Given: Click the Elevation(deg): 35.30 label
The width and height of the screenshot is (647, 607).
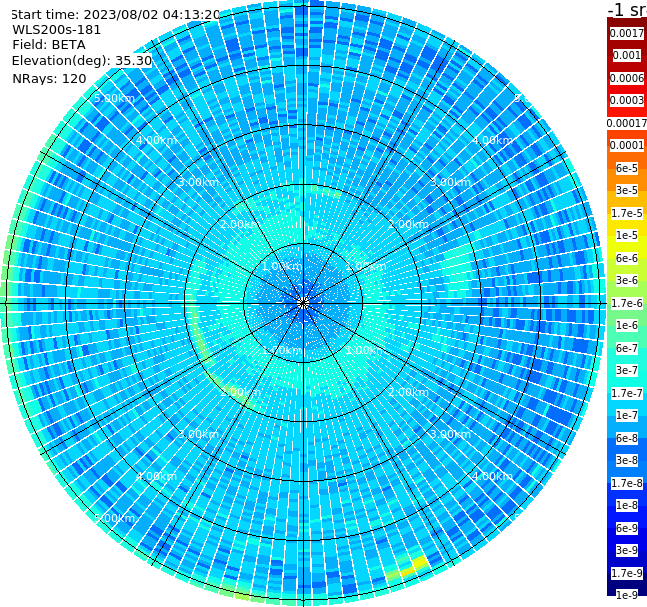Looking at the screenshot, I should pyautogui.click(x=82, y=61).
